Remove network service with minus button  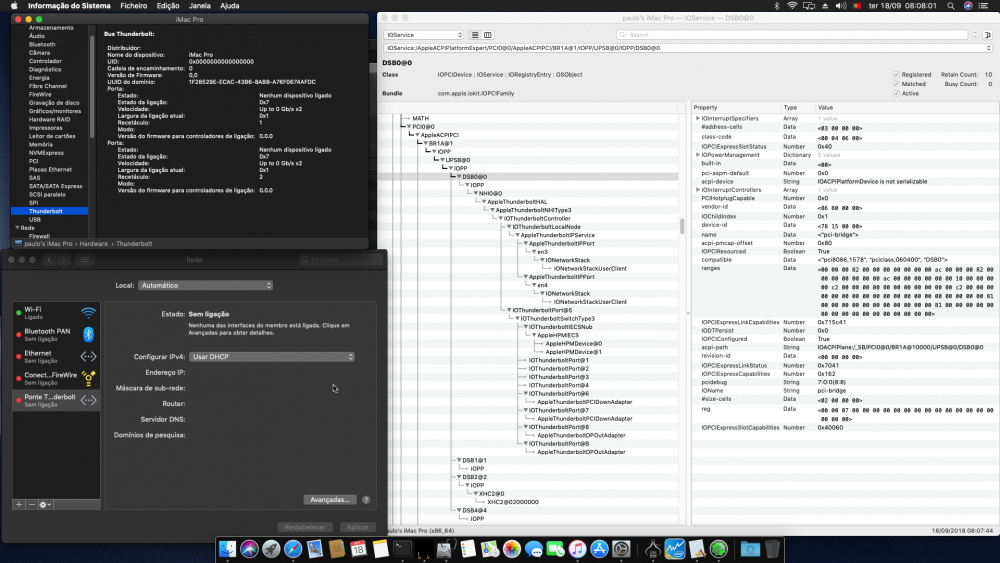point(32,504)
